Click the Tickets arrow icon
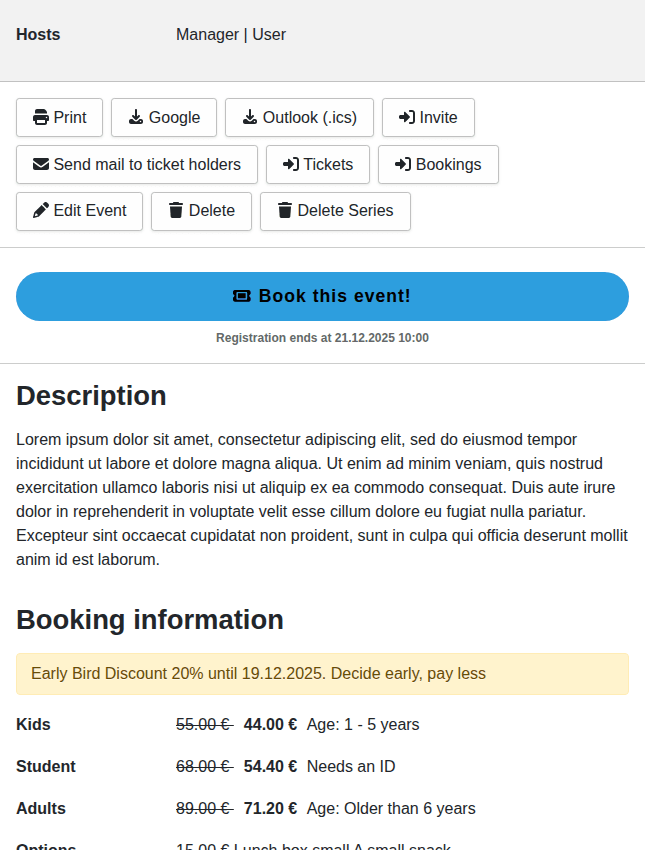Image resolution: width=650 pixels, height=850 pixels. [x=291, y=165]
